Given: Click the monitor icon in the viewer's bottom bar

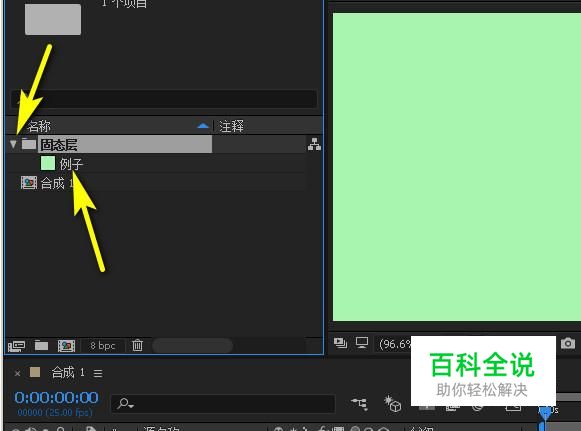Looking at the screenshot, I should (x=362, y=343).
